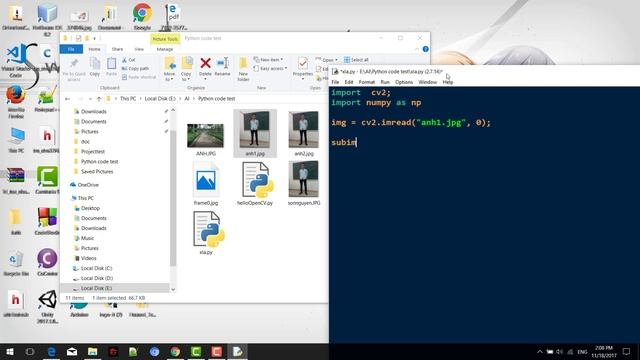Open the Options menu in IDLE

pyautogui.click(x=404, y=82)
